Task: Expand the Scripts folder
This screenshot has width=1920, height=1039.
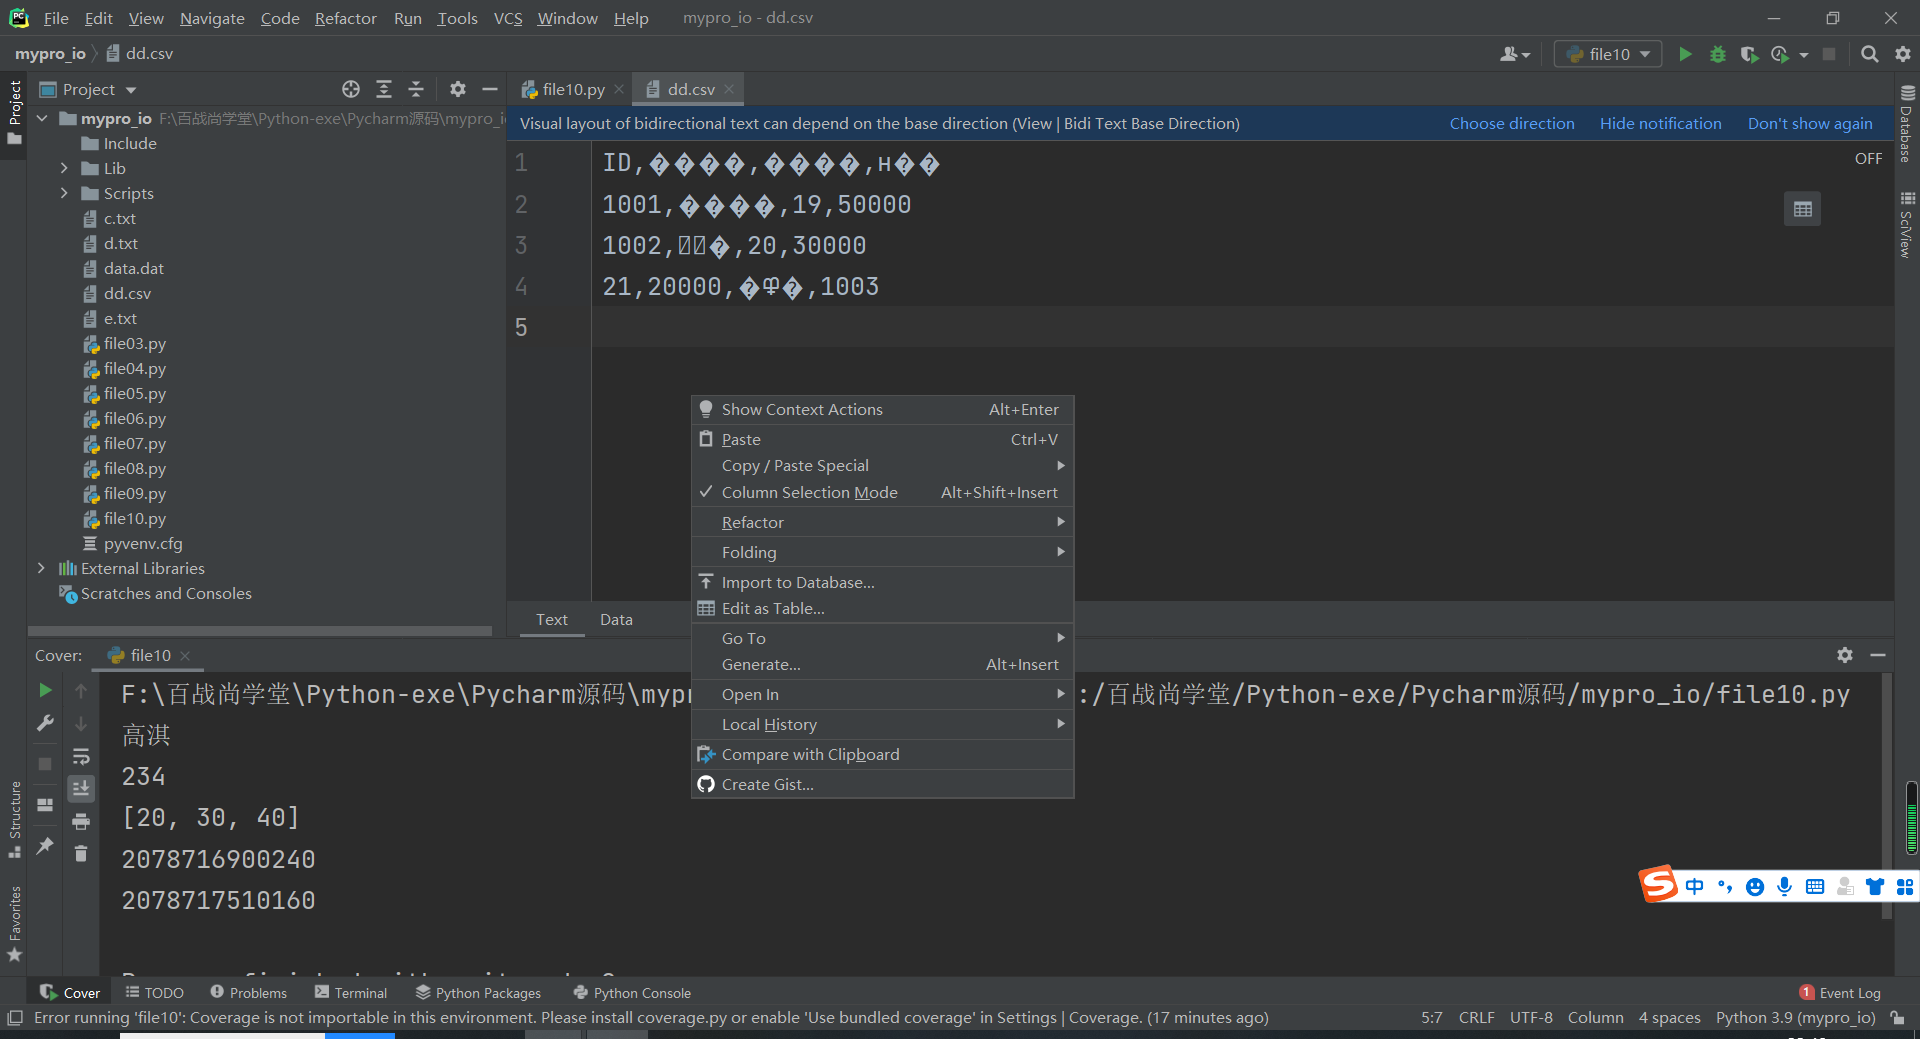Action: click(x=64, y=194)
